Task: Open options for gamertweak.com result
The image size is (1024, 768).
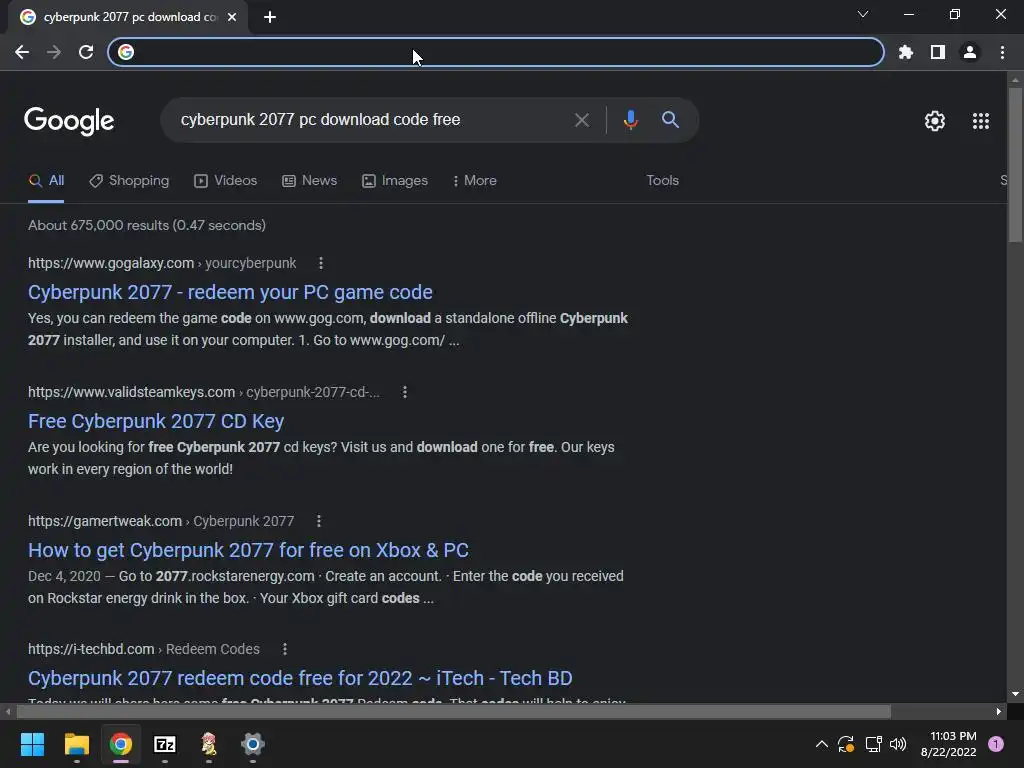Action: pos(319,521)
